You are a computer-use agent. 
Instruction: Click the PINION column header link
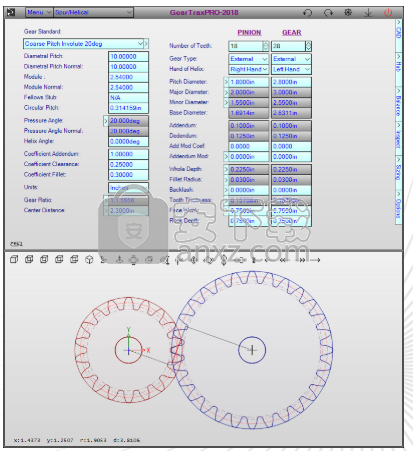249,32
